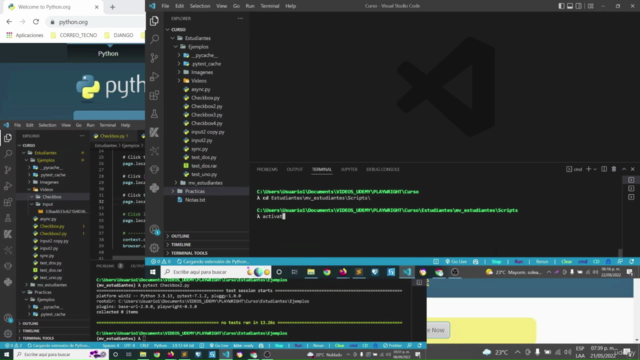Toggle secondary side bar in front VS Code title bar
The height and width of the screenshot is (360, 640).
click(x=579, y=6)
